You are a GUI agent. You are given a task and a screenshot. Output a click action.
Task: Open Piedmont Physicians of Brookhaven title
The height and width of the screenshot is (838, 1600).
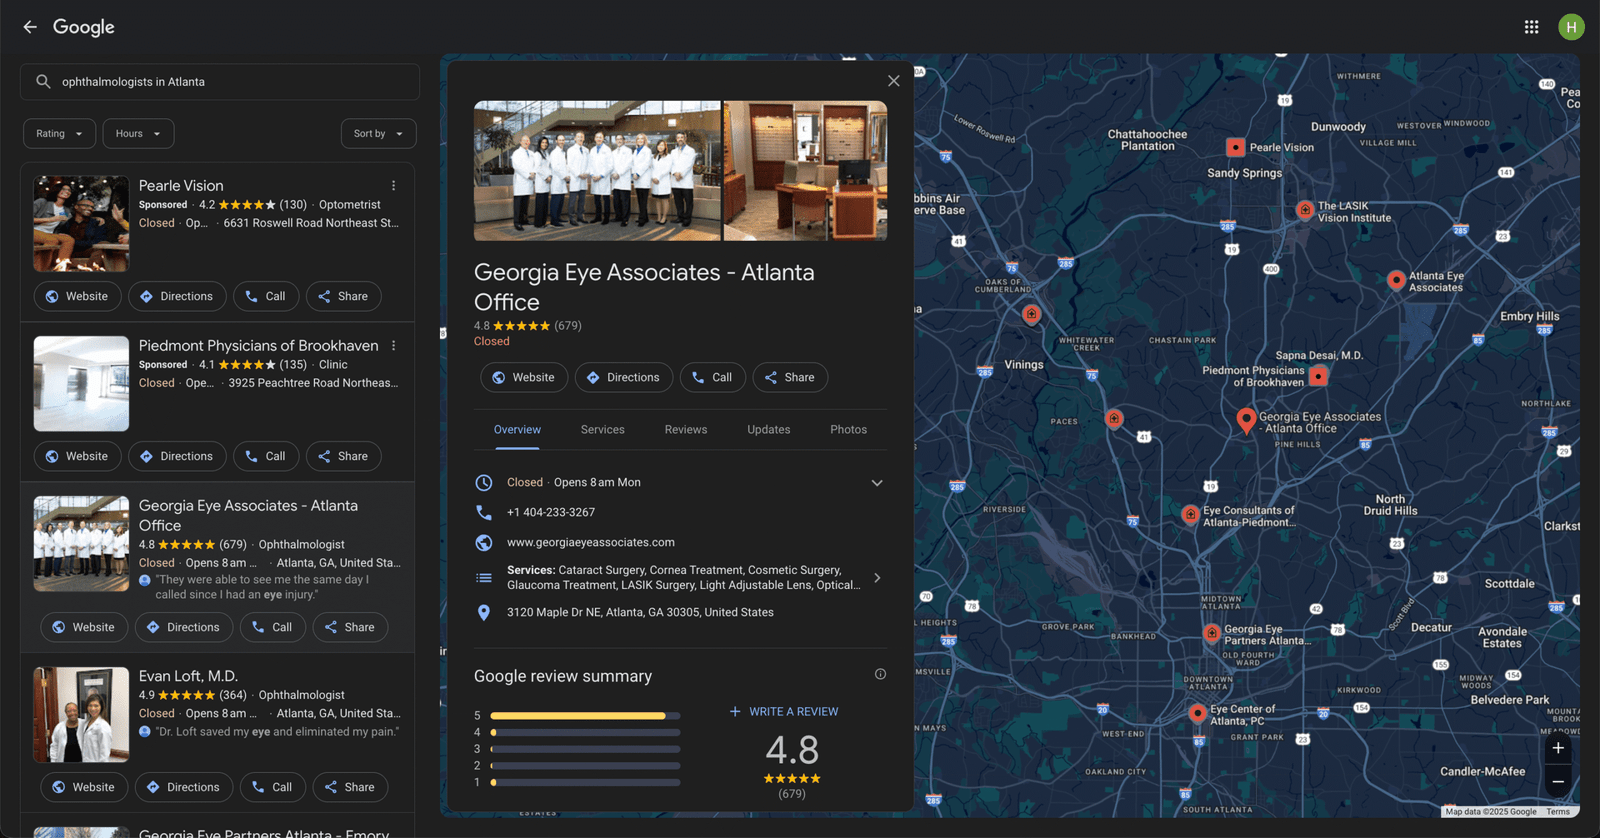(259, 346)
